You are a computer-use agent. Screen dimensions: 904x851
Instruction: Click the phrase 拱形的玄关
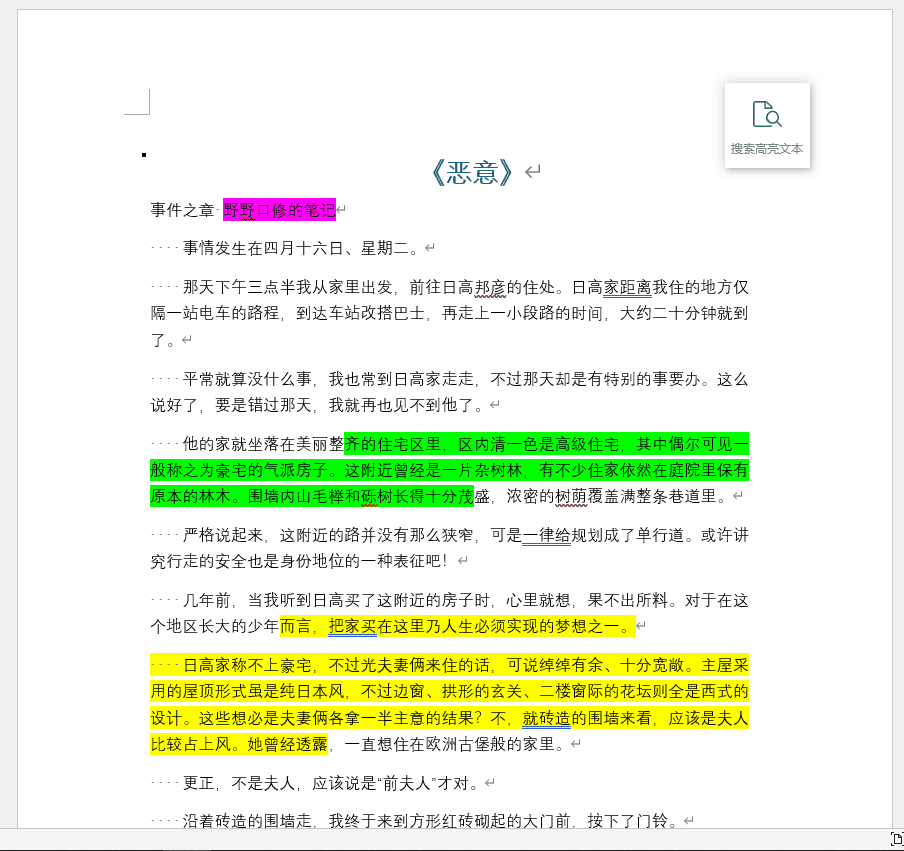pos(481,691)
